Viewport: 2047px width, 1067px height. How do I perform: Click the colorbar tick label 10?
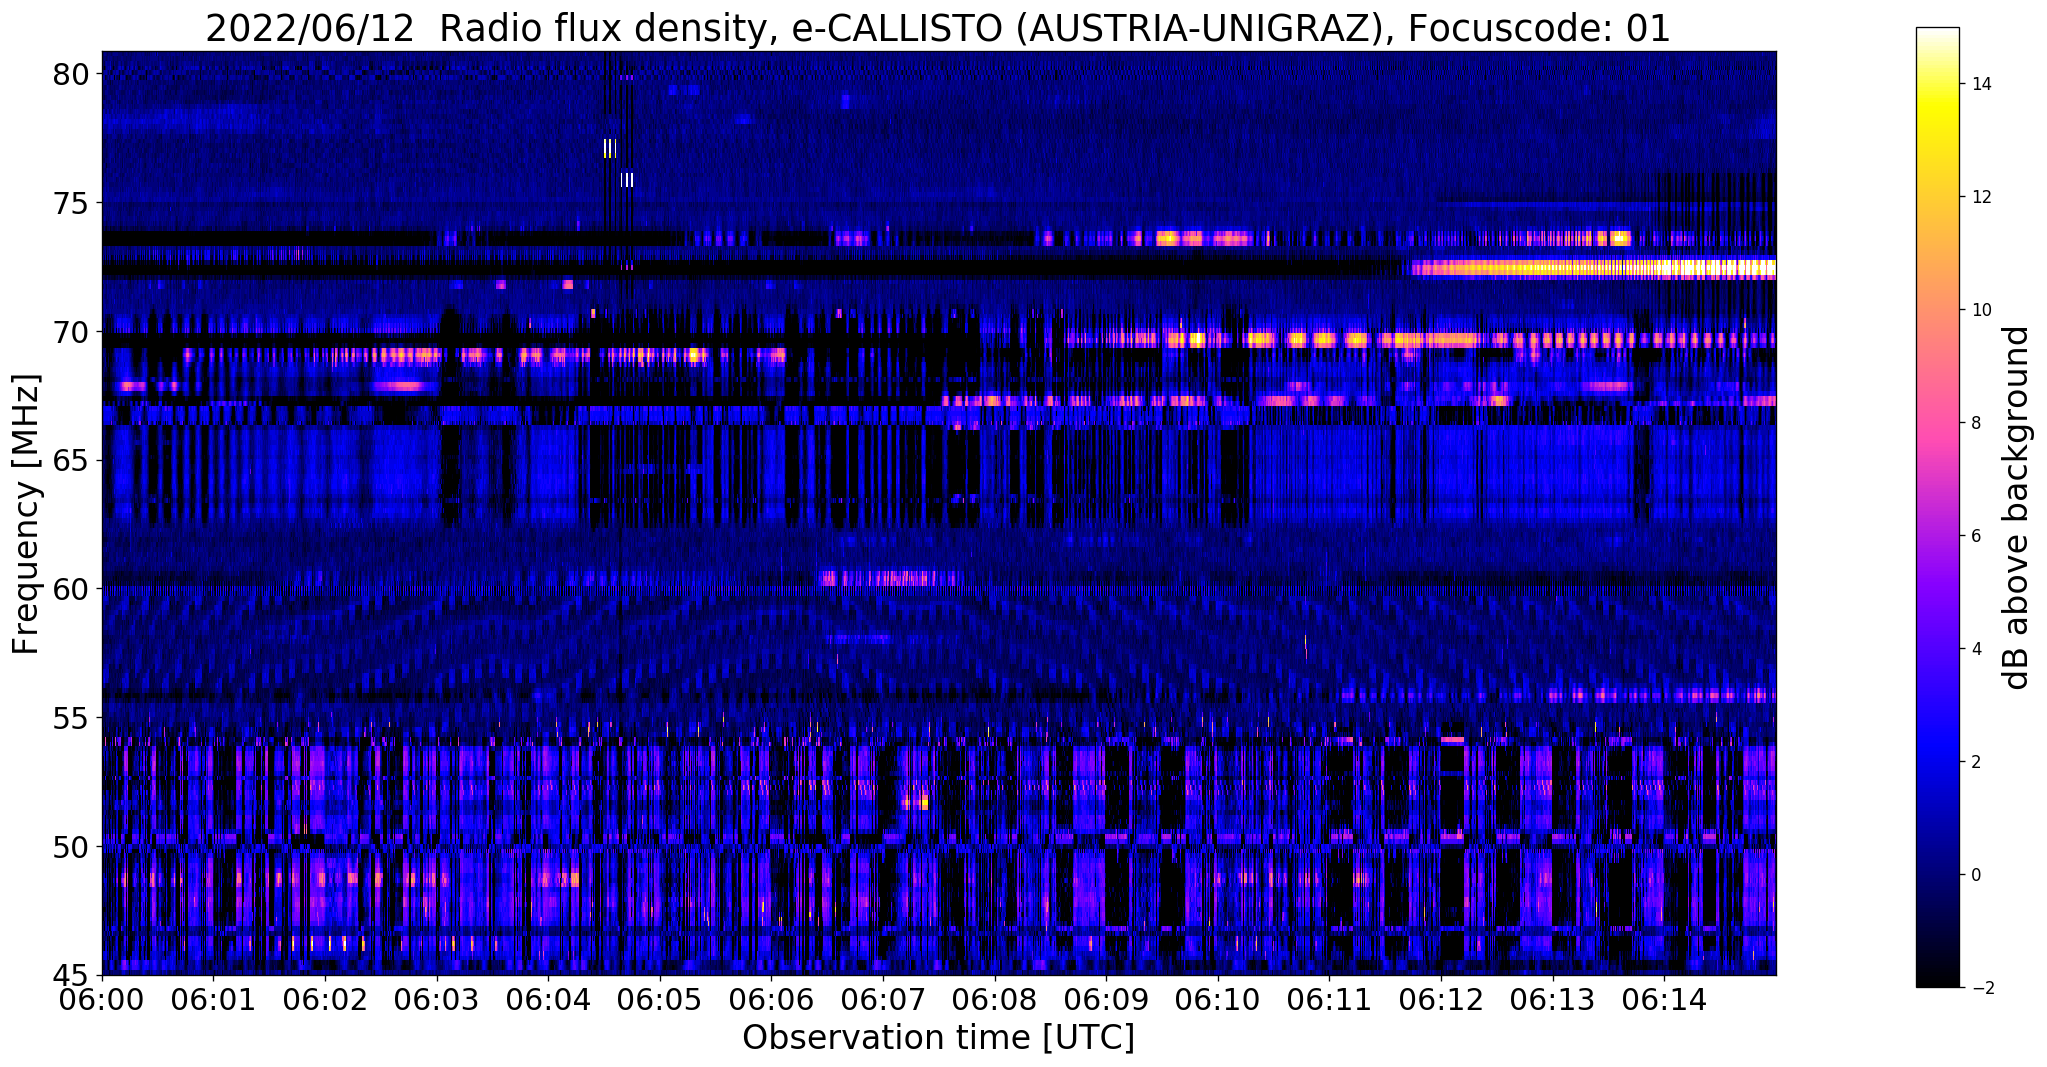click(x=1980, y=310)
